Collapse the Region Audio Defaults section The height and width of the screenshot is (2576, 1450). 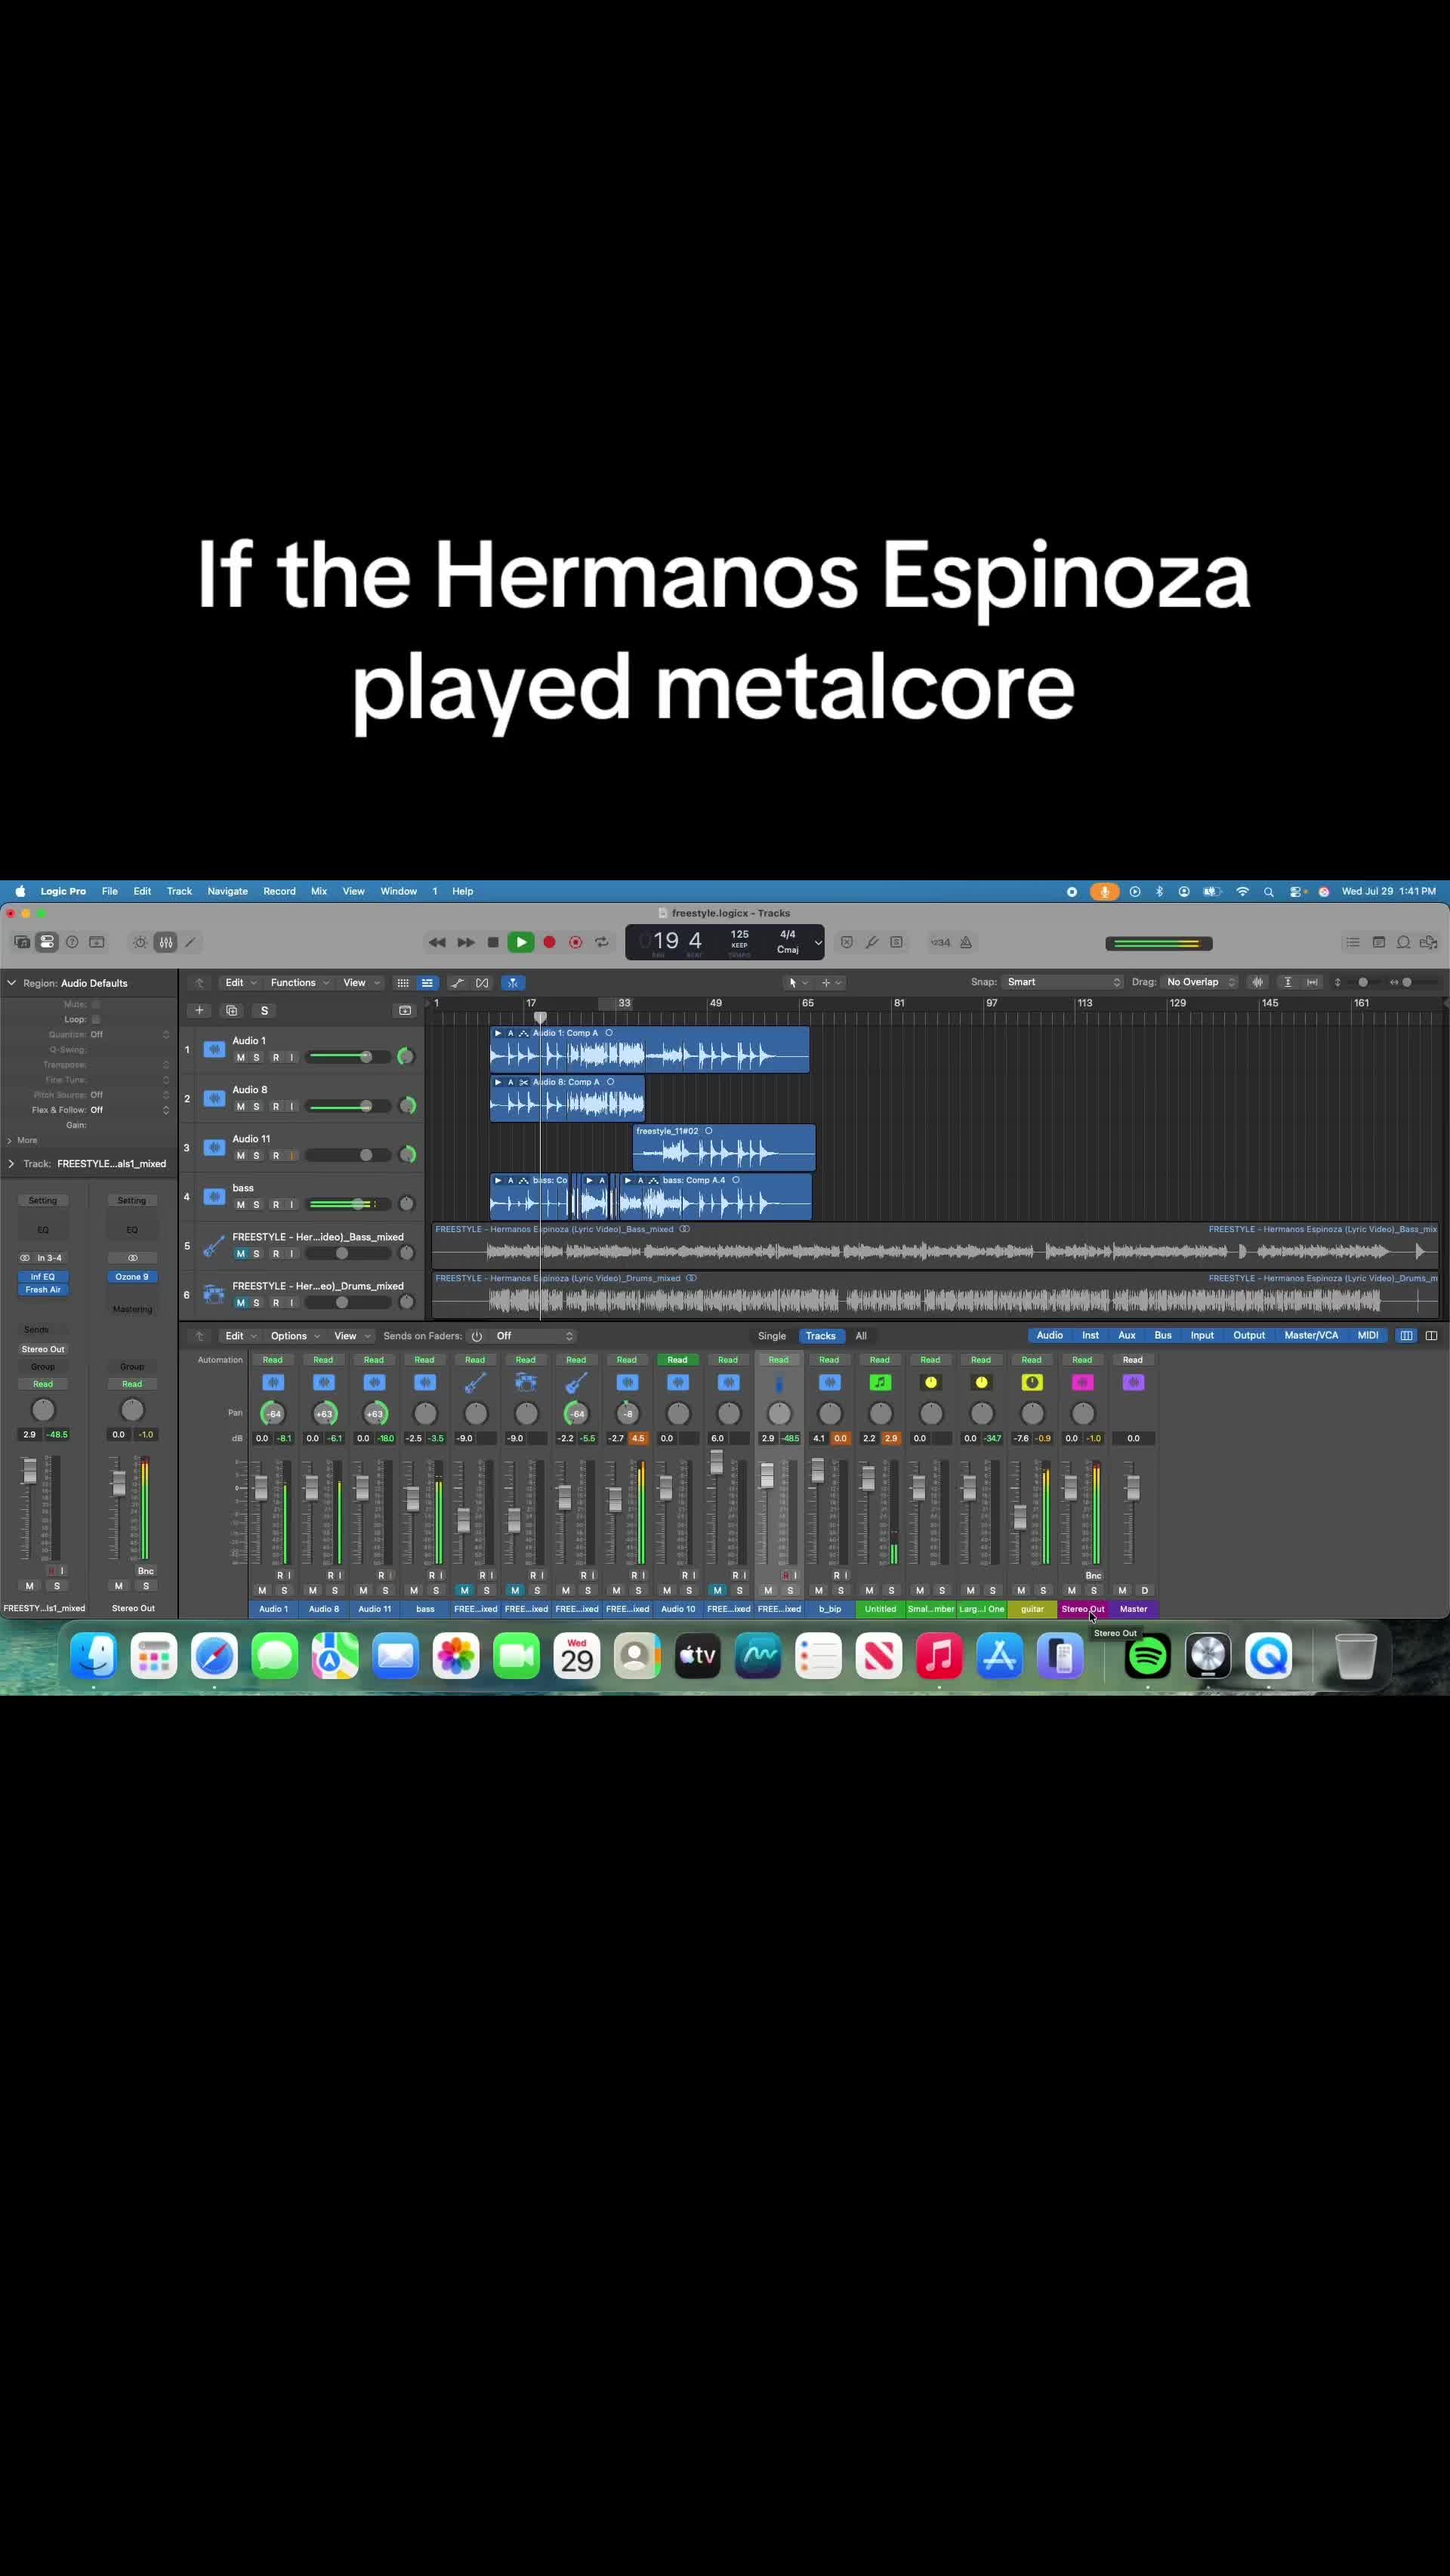(12, 983)
